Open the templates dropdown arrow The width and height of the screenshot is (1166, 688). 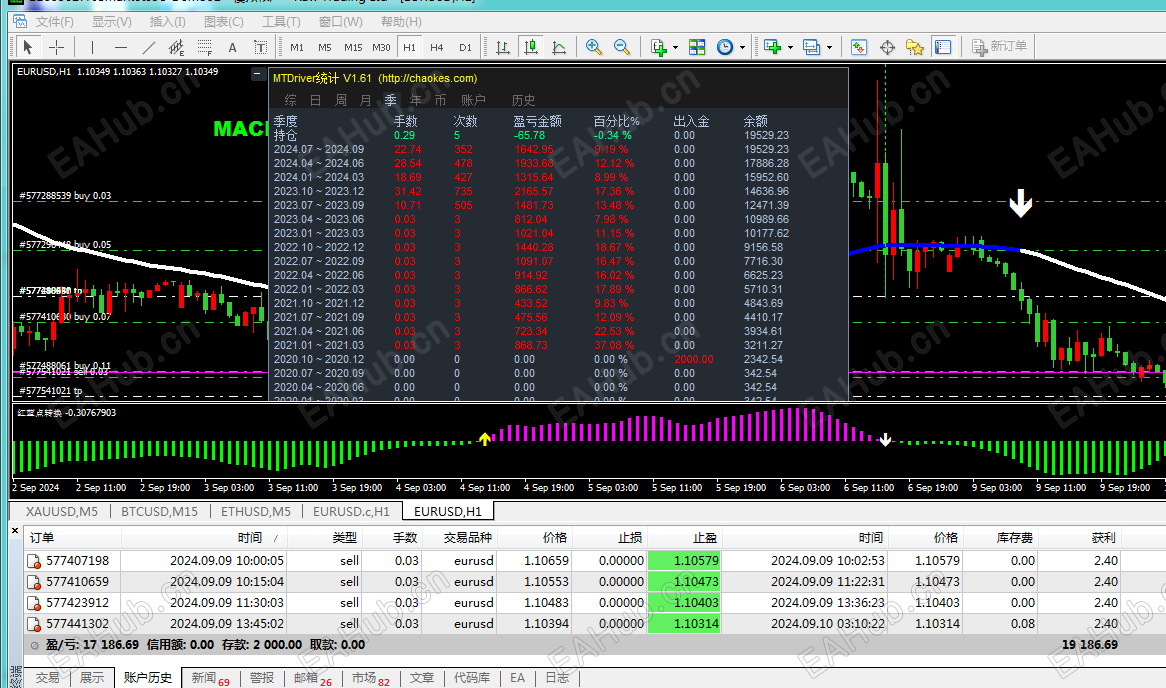(x=791, y=47)
